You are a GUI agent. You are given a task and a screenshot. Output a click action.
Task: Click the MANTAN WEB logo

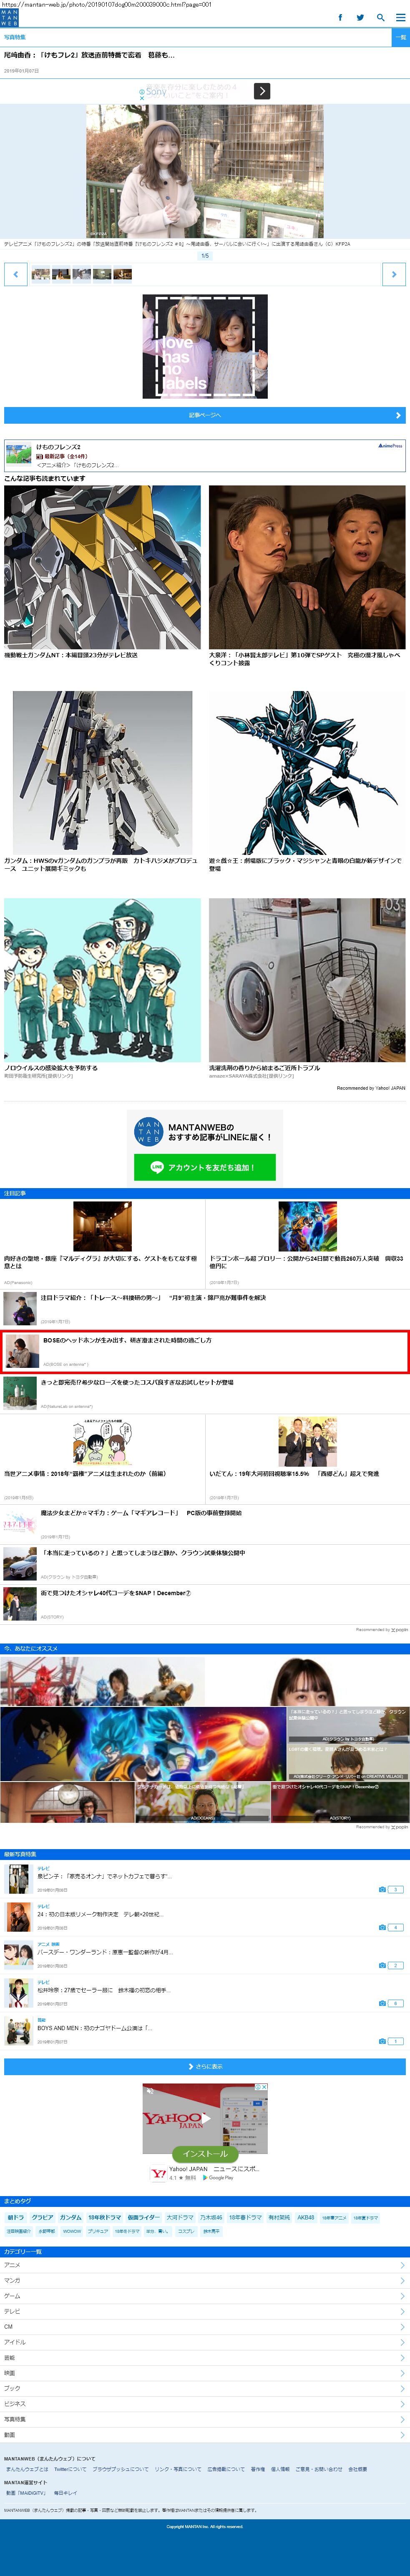pos(9,17)
